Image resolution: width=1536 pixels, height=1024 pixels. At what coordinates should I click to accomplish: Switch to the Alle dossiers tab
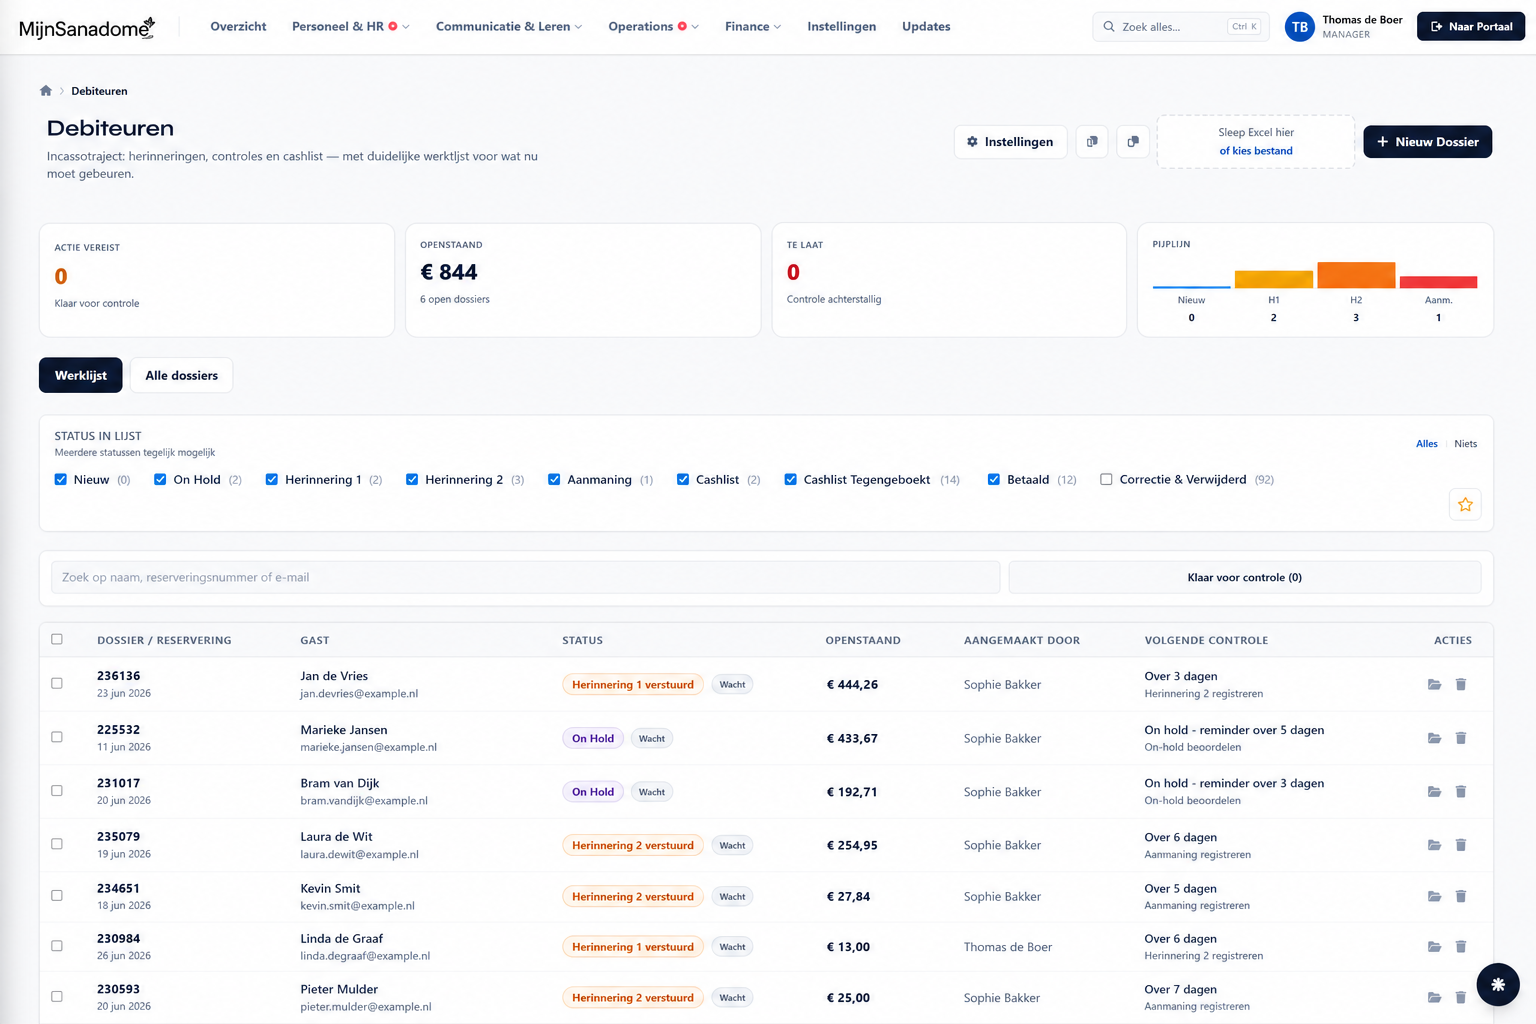point(181,375)
